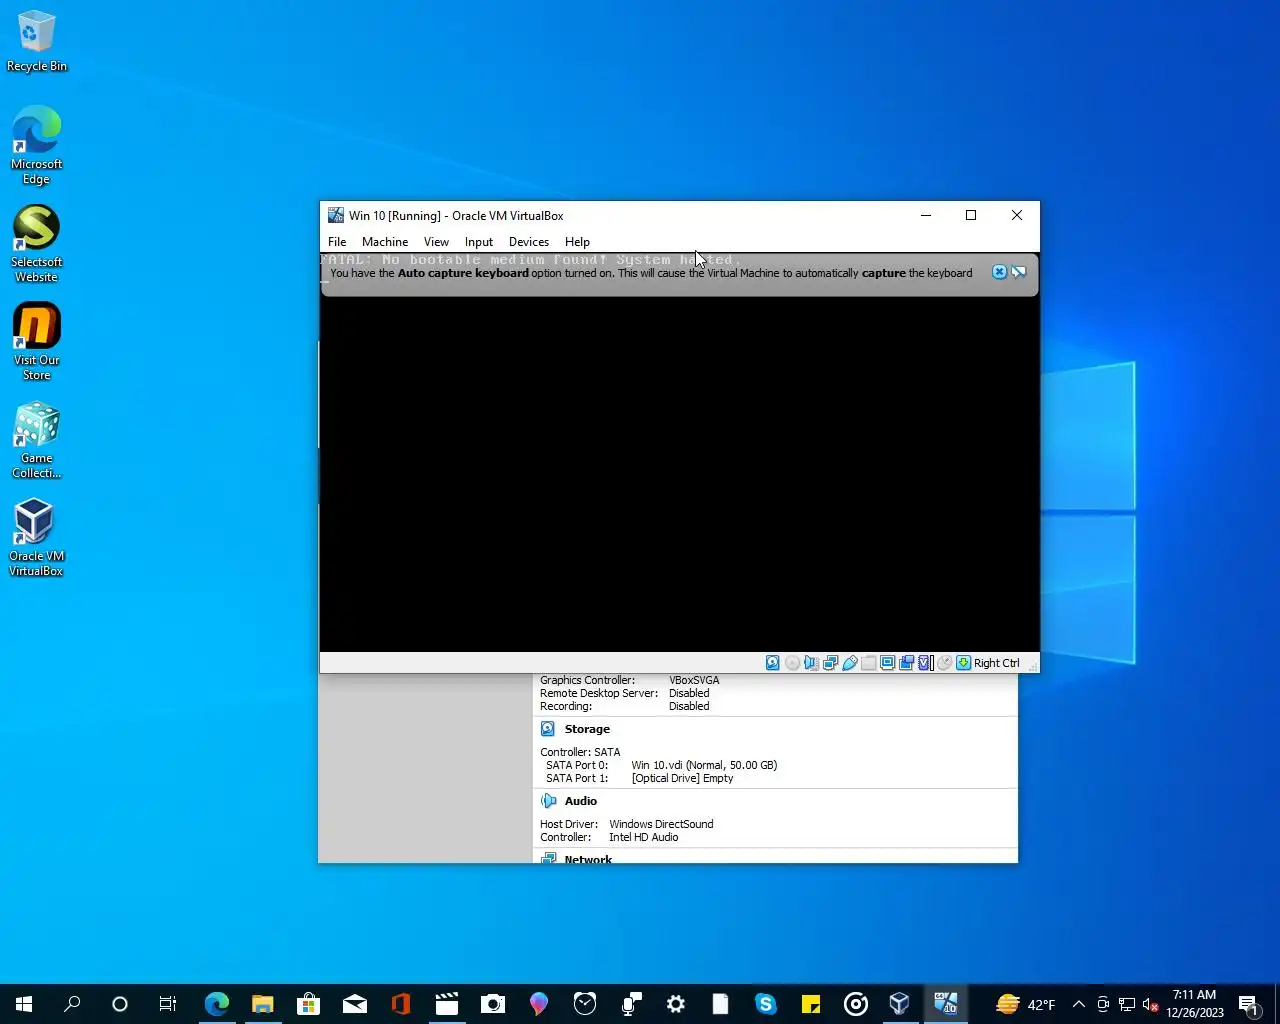Click the keyboard capture host key icon
Viewport: 1280px width, 1024px height.
point(963,663)
